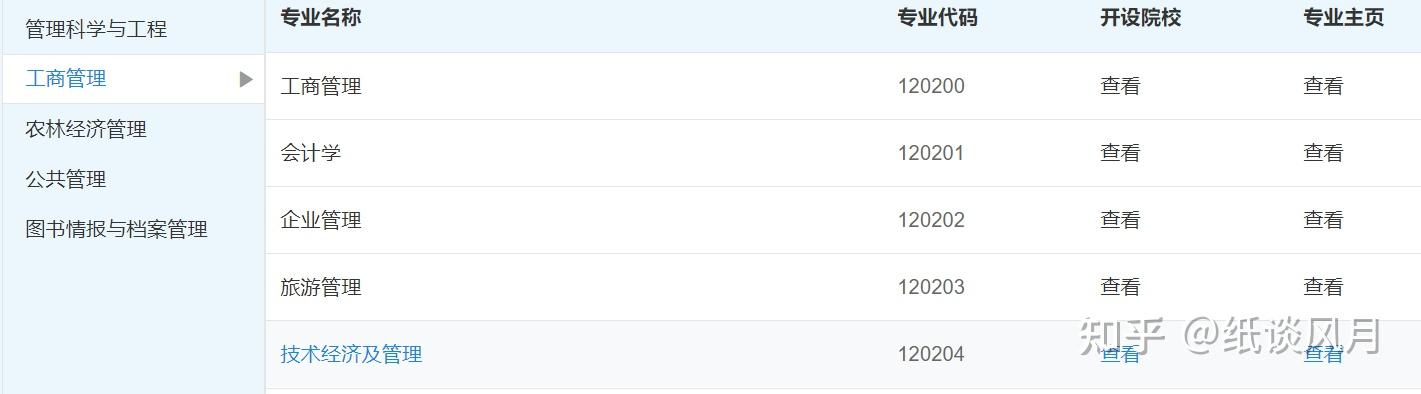Open the major homepage for 技术经济及管理
The width and height of the screenshot is (1421, 394).
1323,354
